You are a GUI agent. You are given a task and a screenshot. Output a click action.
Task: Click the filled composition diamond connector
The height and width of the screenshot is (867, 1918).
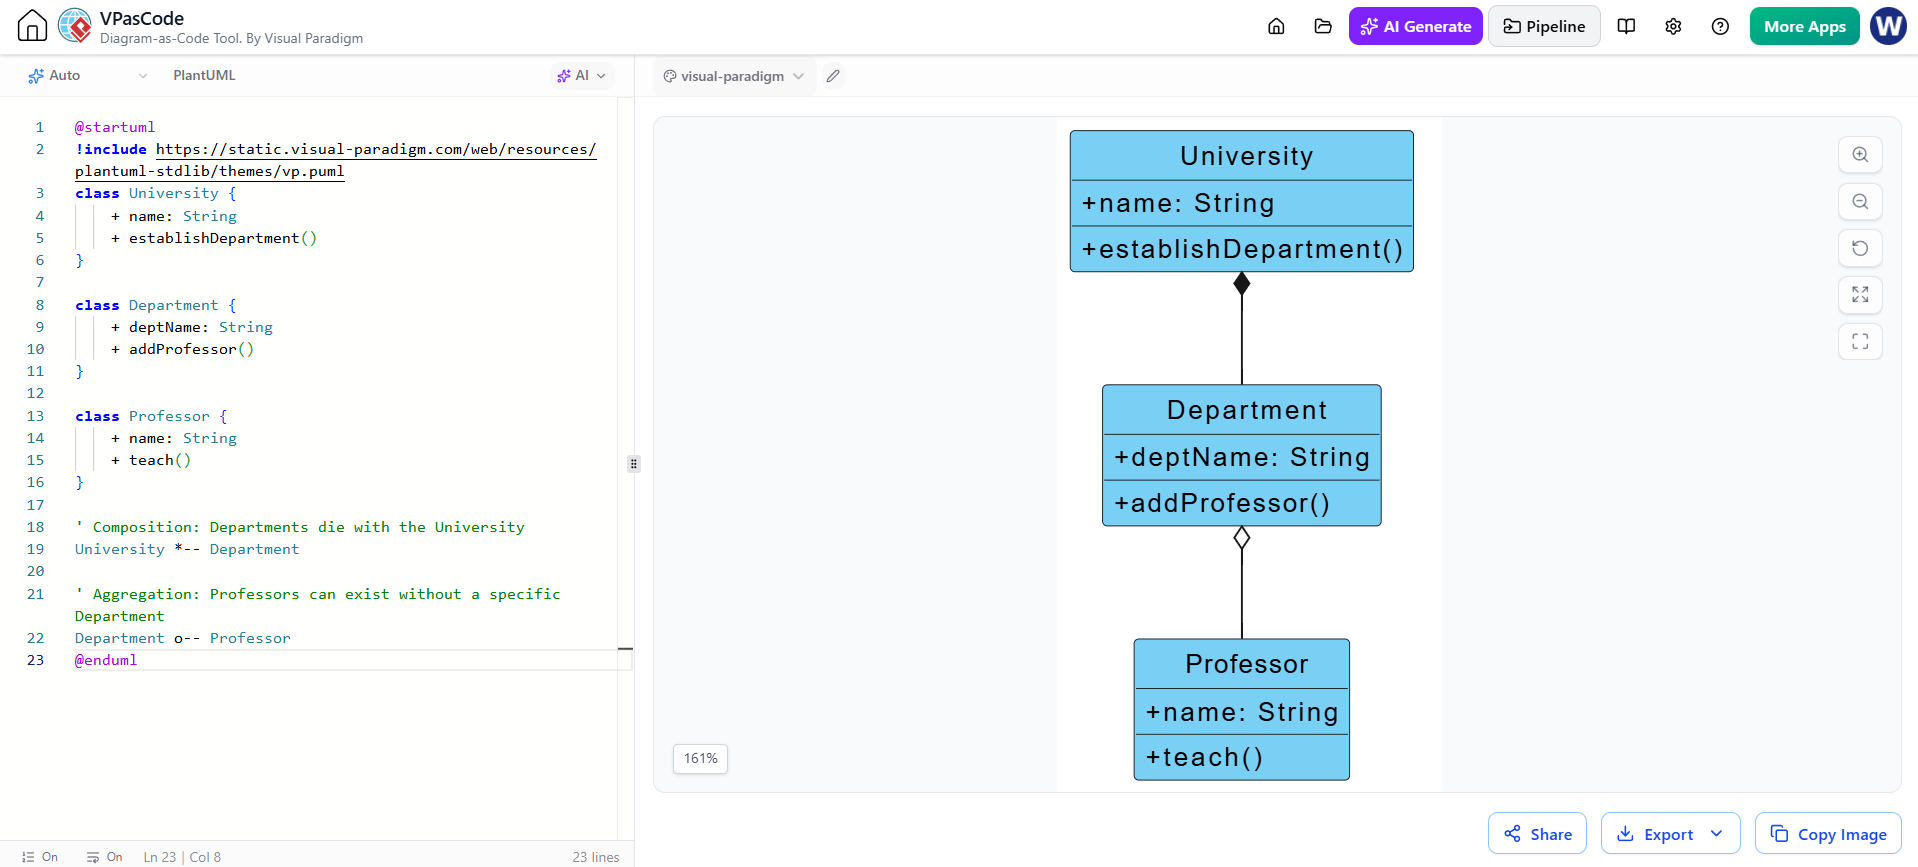pyautogui.click(x=1242, y=283)
